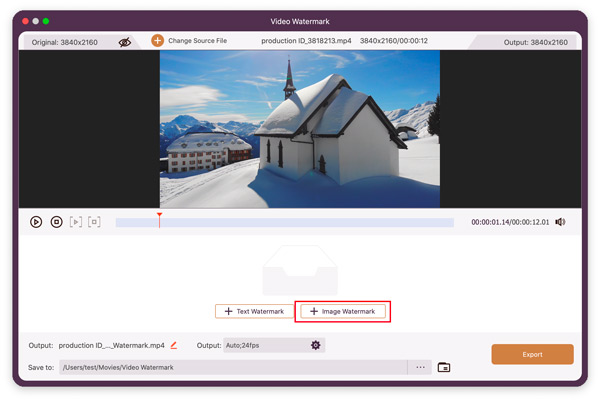This screenshot has height=401, width=600.
Task: Click the green maximize window button
Action: [x=46, y=21]
